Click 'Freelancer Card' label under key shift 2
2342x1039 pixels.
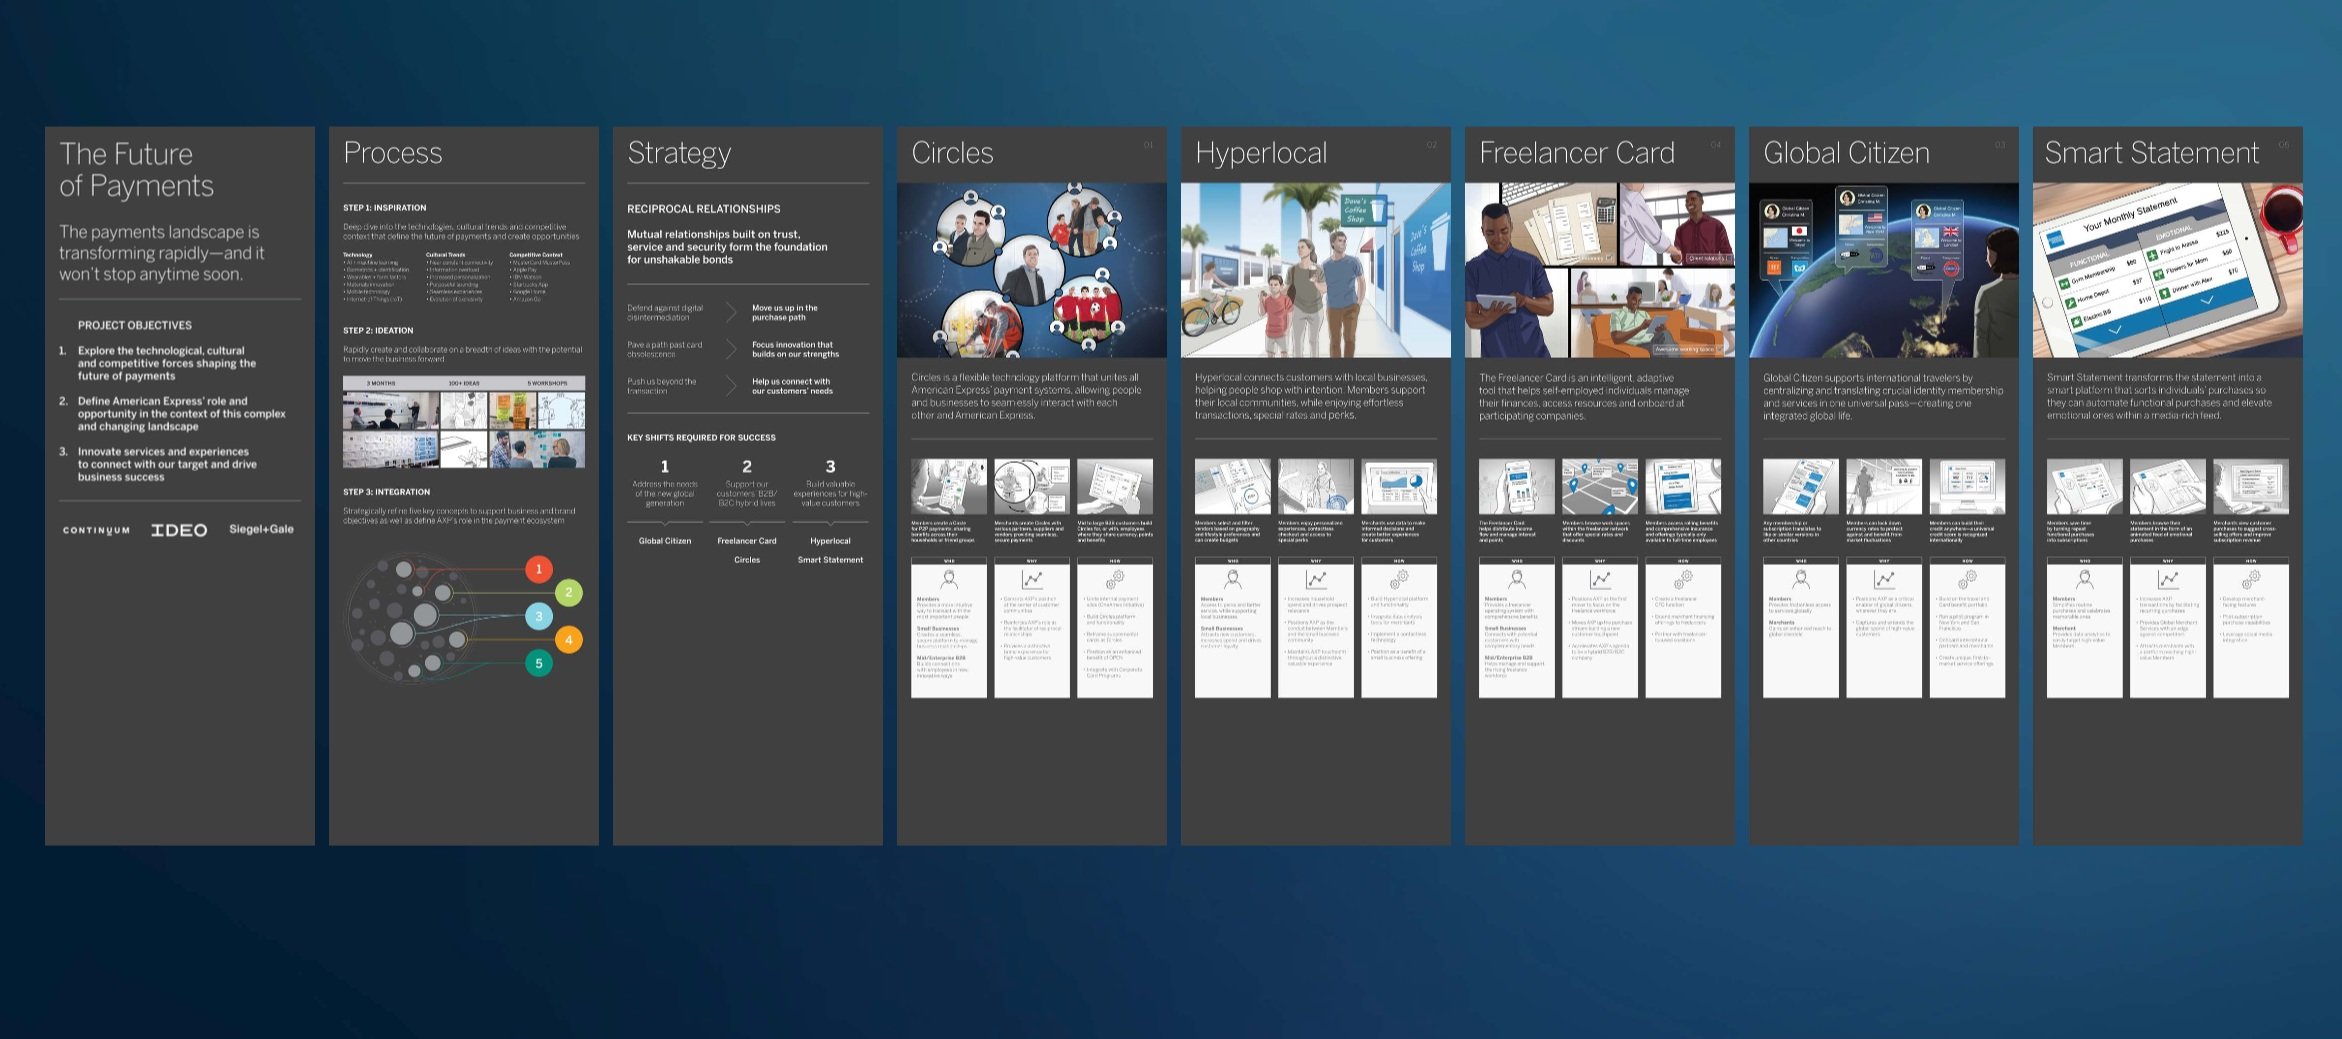[x=747, y=541]
